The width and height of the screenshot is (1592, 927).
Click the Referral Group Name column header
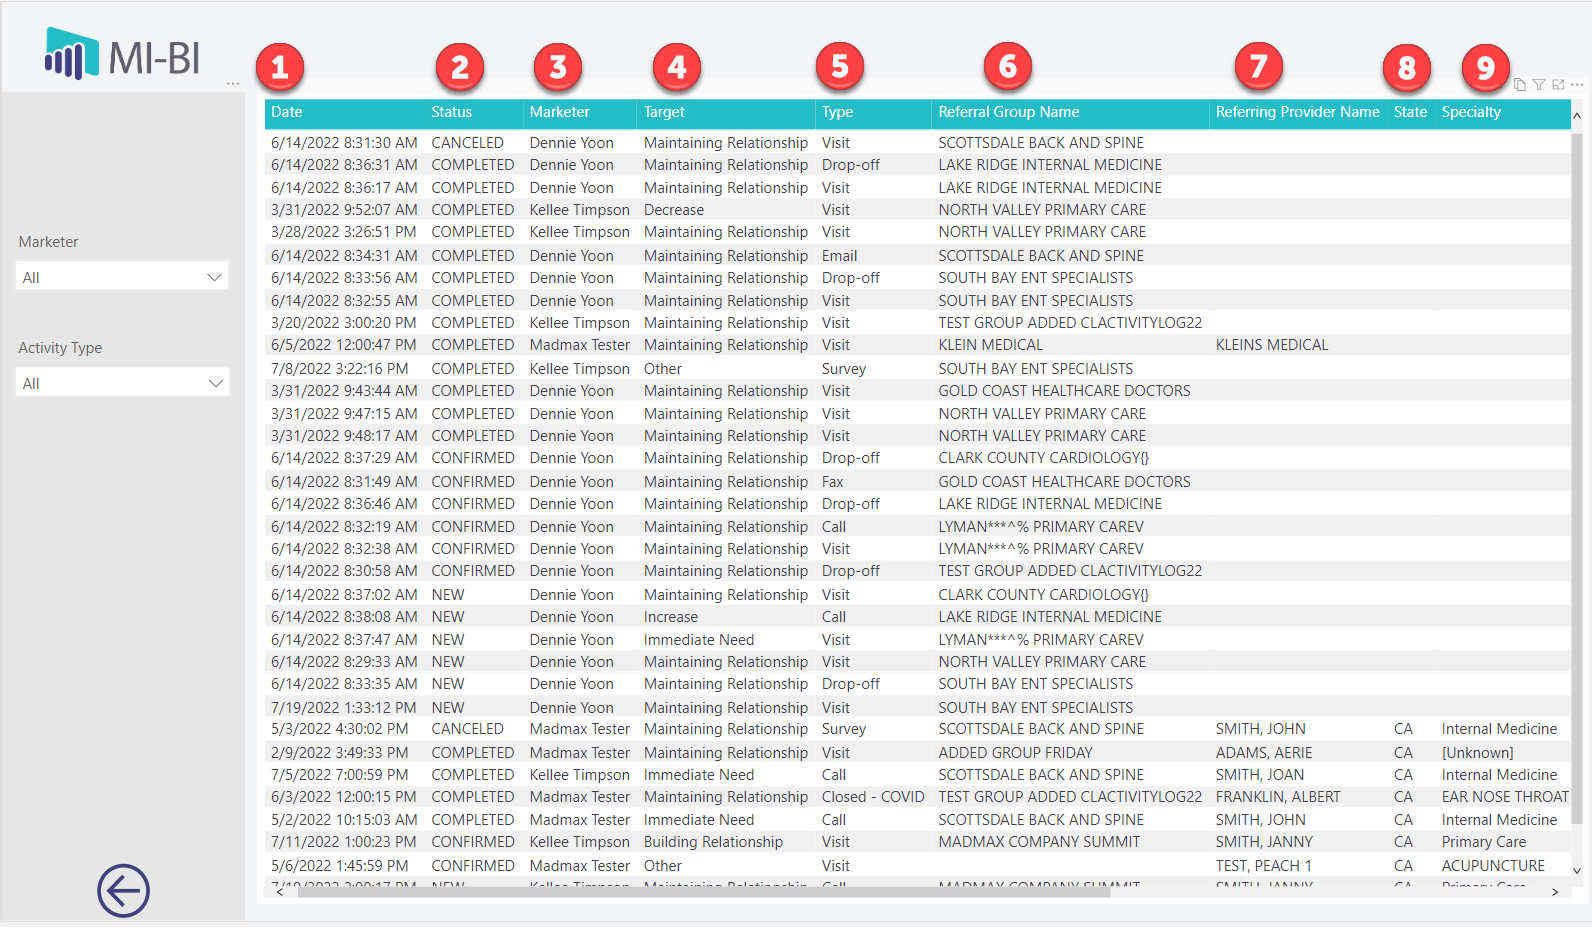[1008, 112]
